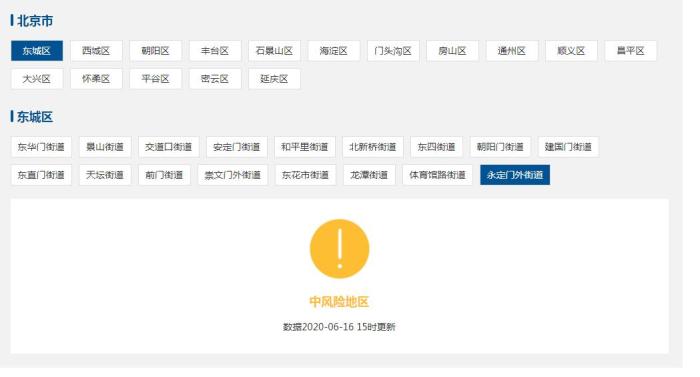Select 东四街道 subdistrict
This screenshot has height=377, width=700.
(437, 147)
